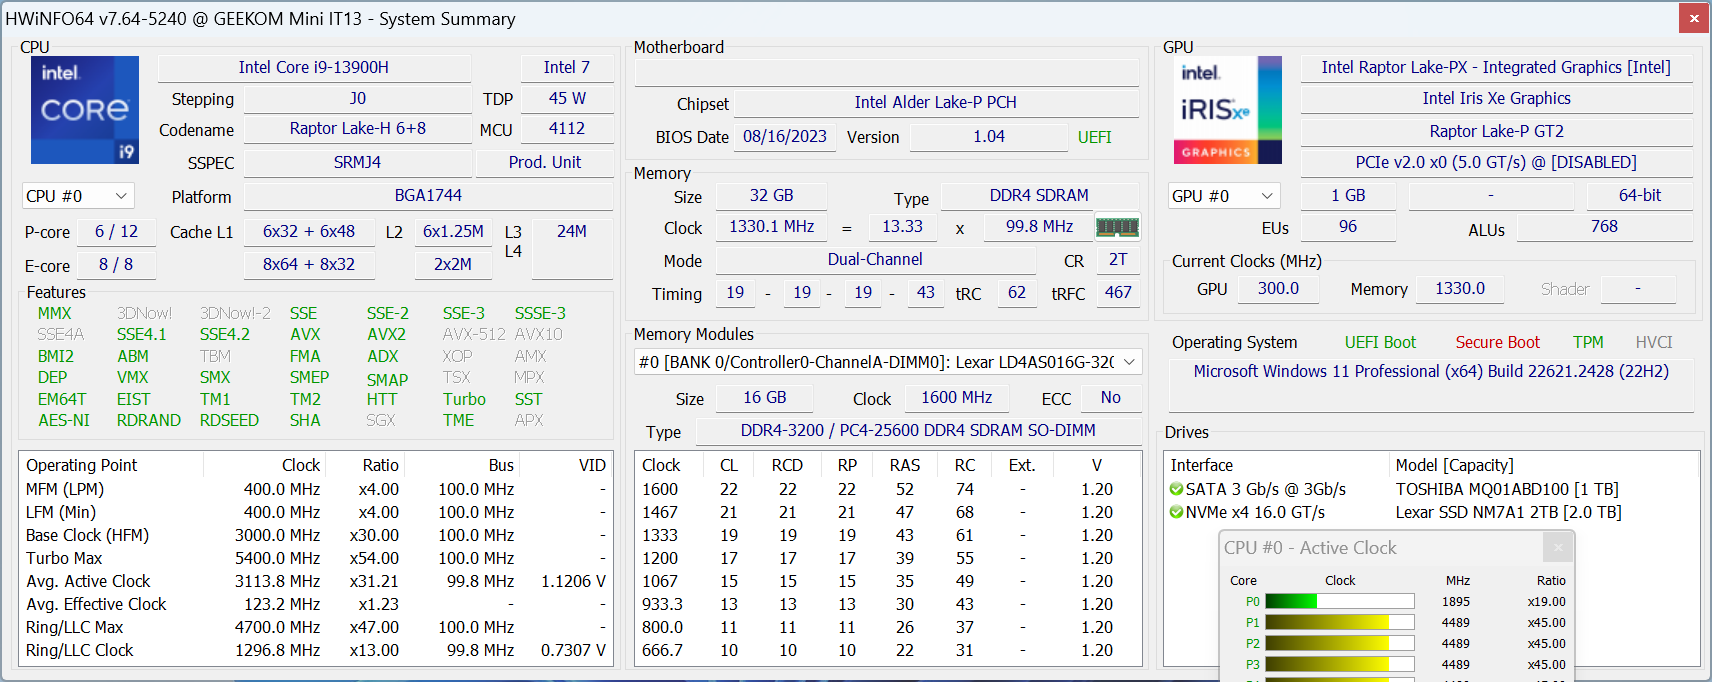Click the Memory Clock 1330.1 MHz value

(x=772, y=227)
